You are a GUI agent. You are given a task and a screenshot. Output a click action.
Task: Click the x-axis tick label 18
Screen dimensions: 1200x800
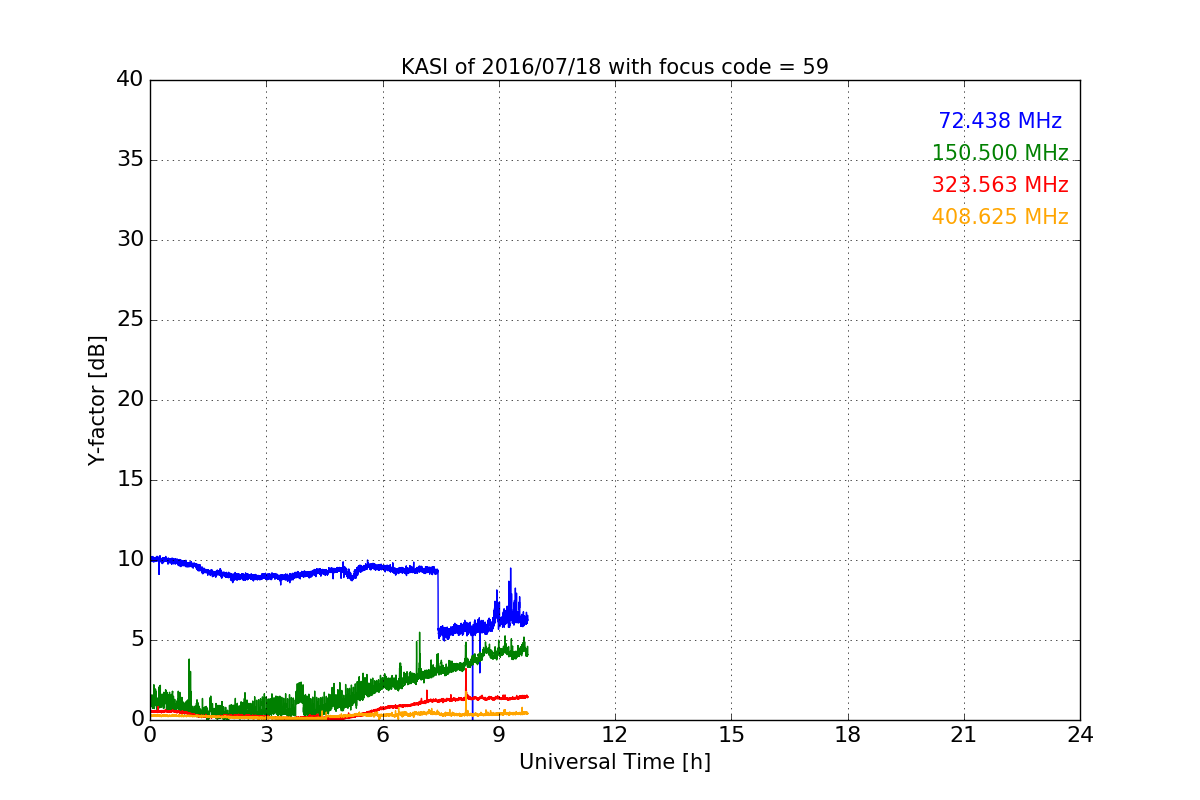click(x=847, y=735)
